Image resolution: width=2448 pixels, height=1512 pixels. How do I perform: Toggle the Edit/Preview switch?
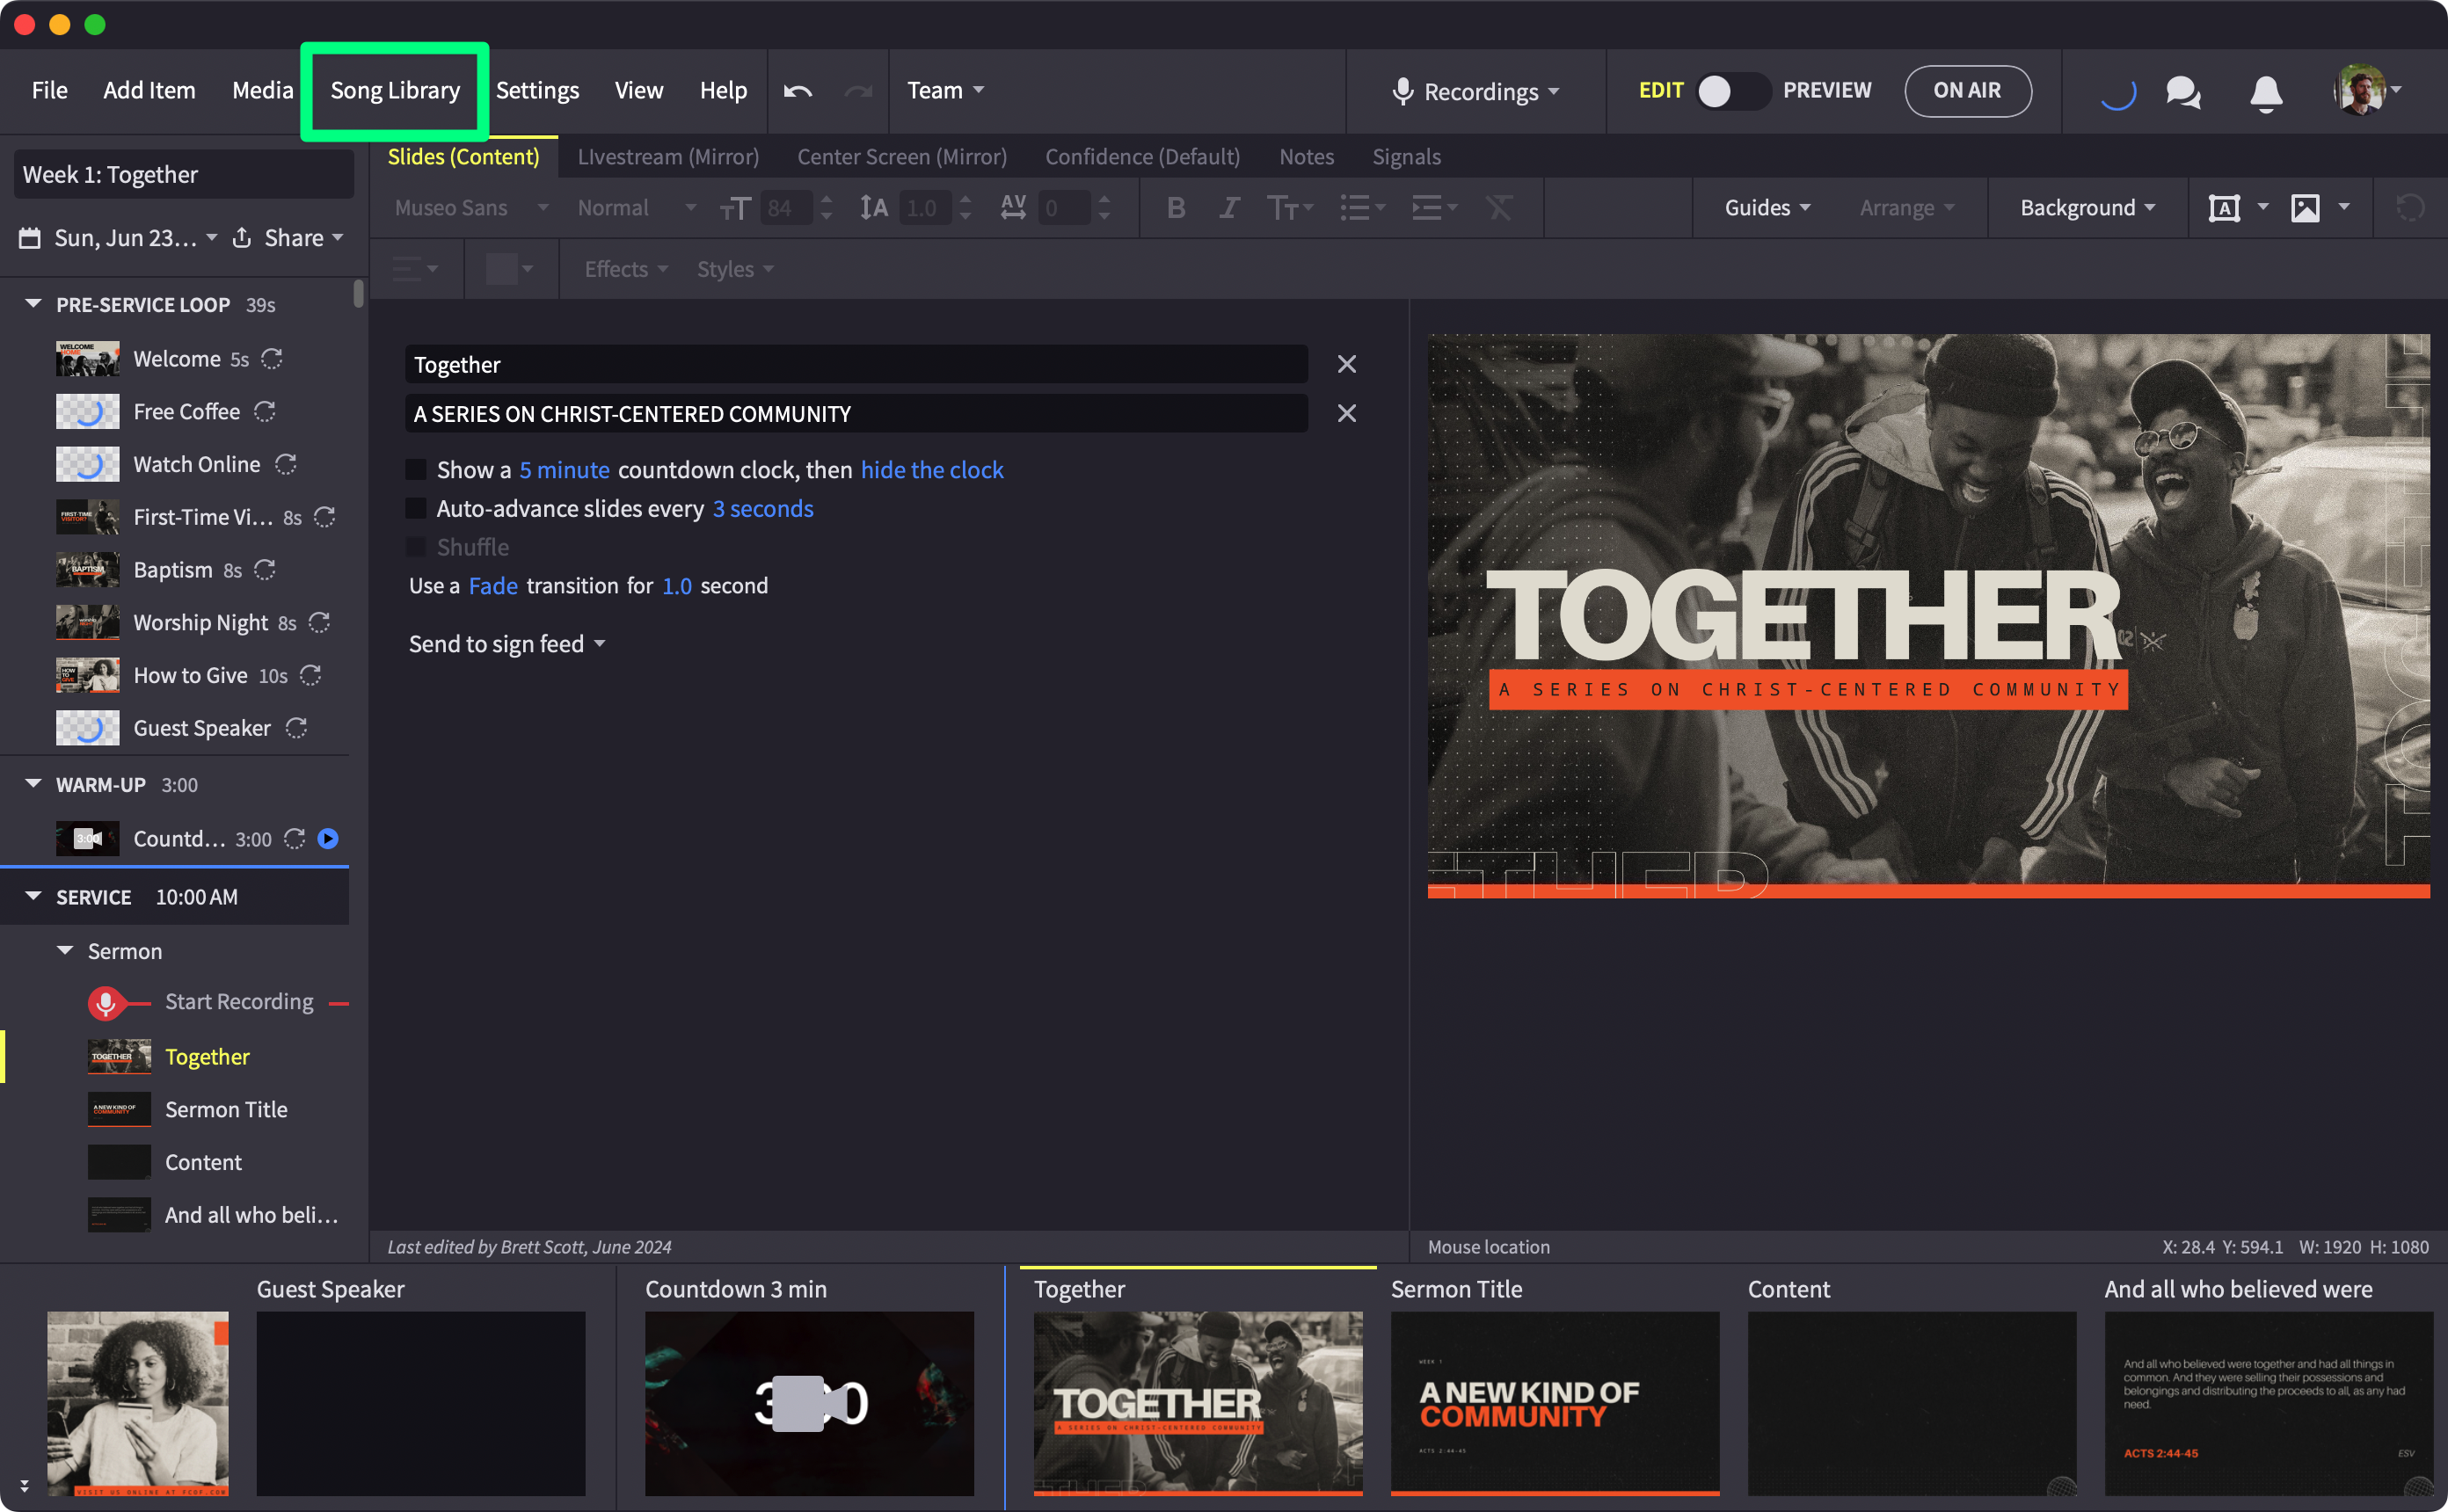[x=1732, y=91]
